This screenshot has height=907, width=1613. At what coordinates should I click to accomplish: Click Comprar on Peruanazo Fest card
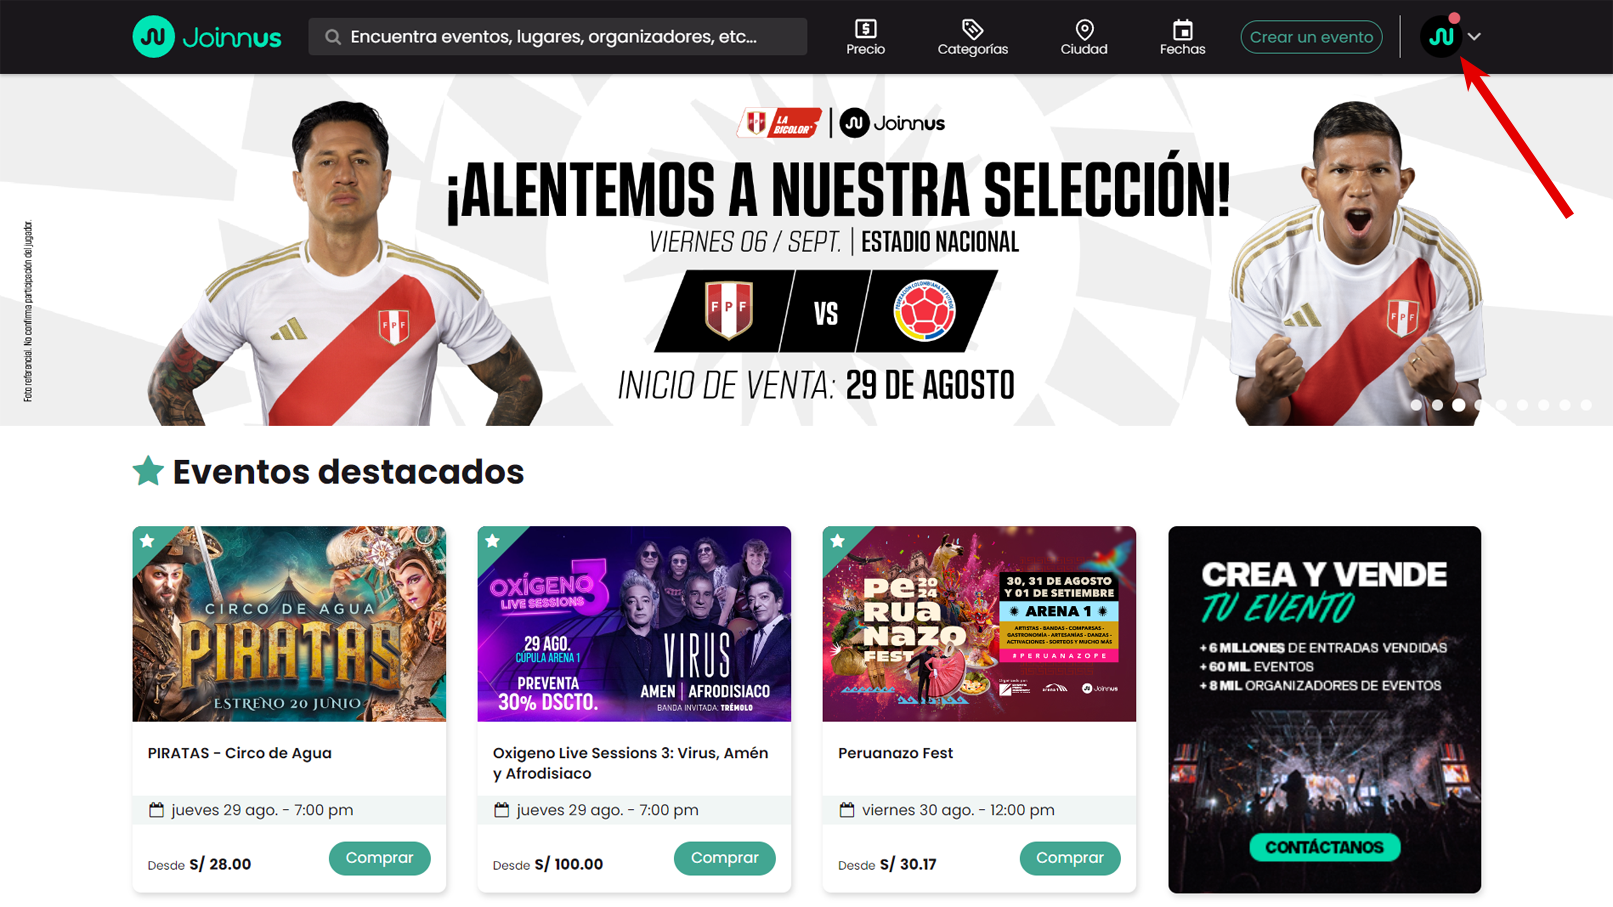point(1070,858)
